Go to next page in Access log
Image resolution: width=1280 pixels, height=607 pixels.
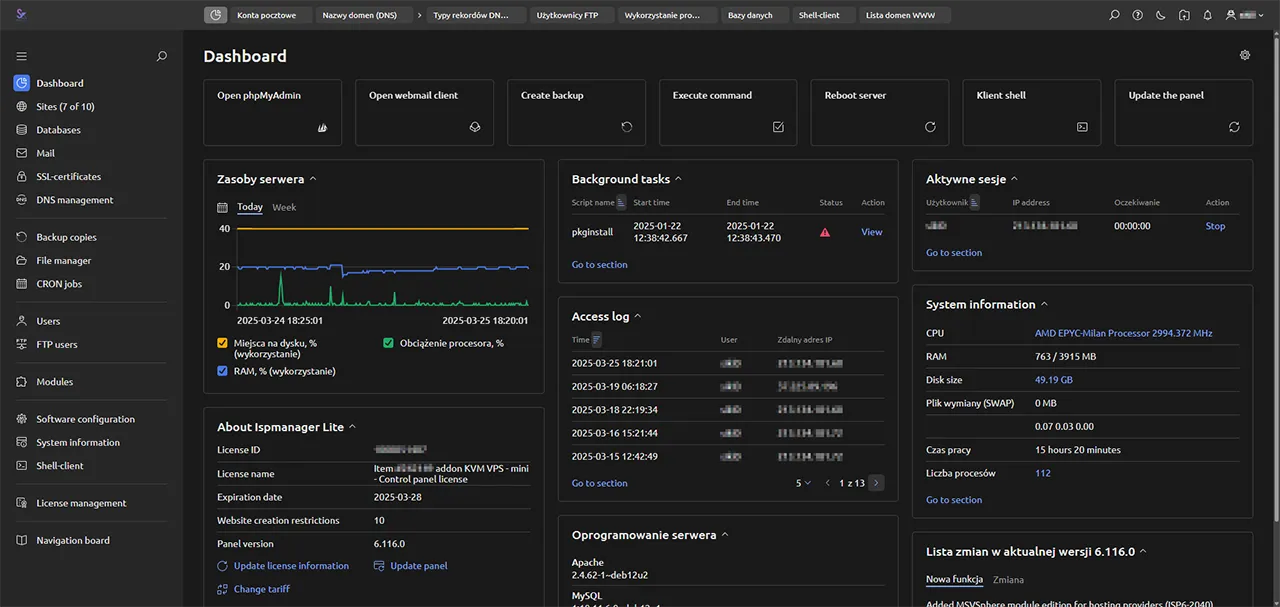tap(876, 483)
